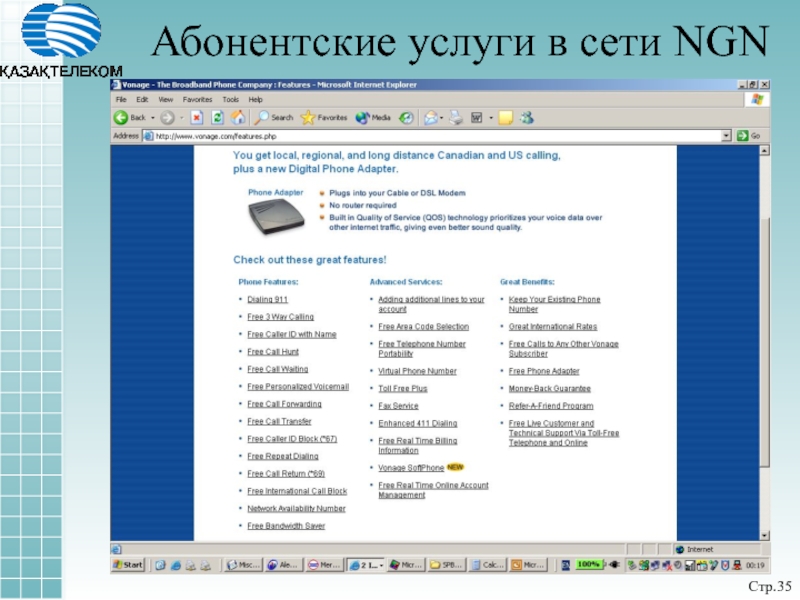Open Free International Call Block link
The image size is (800, 600).
pos(297,491)
